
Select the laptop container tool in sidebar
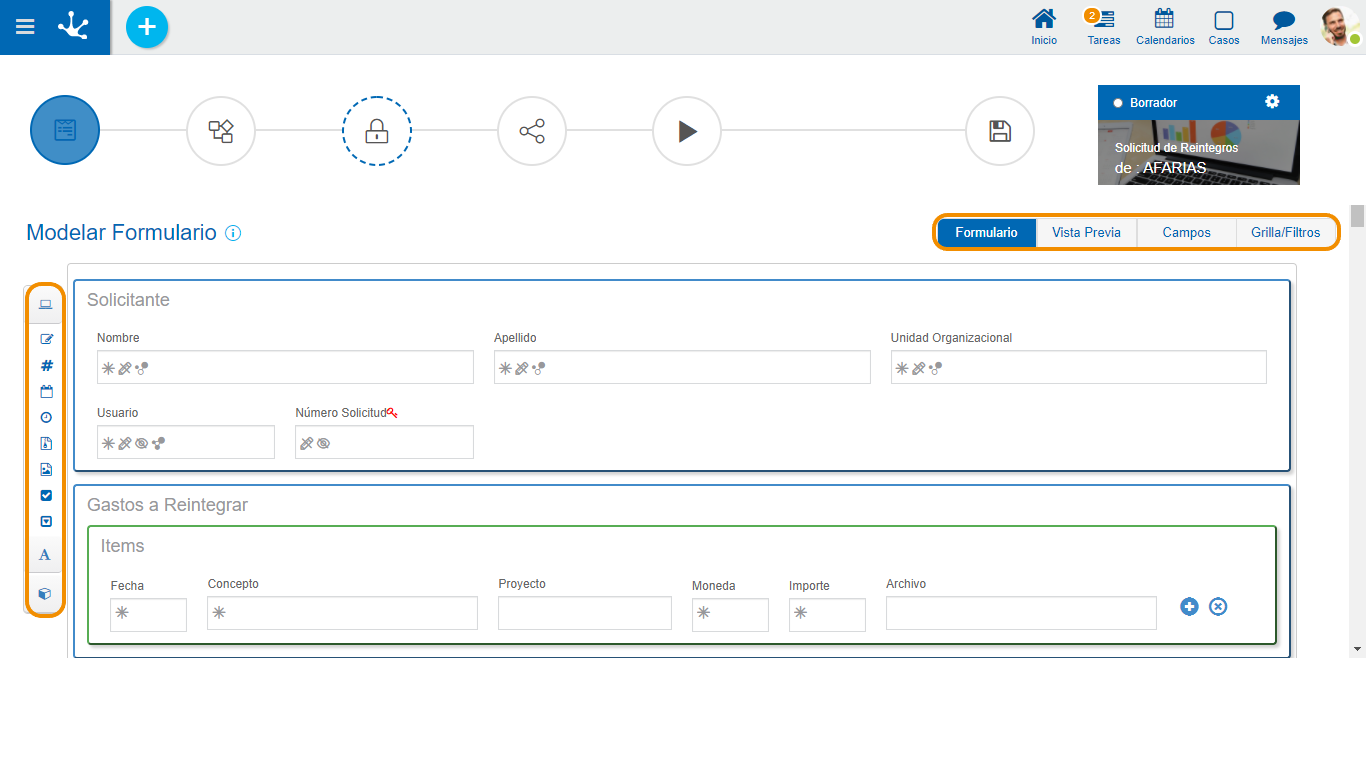click(45, 304)
